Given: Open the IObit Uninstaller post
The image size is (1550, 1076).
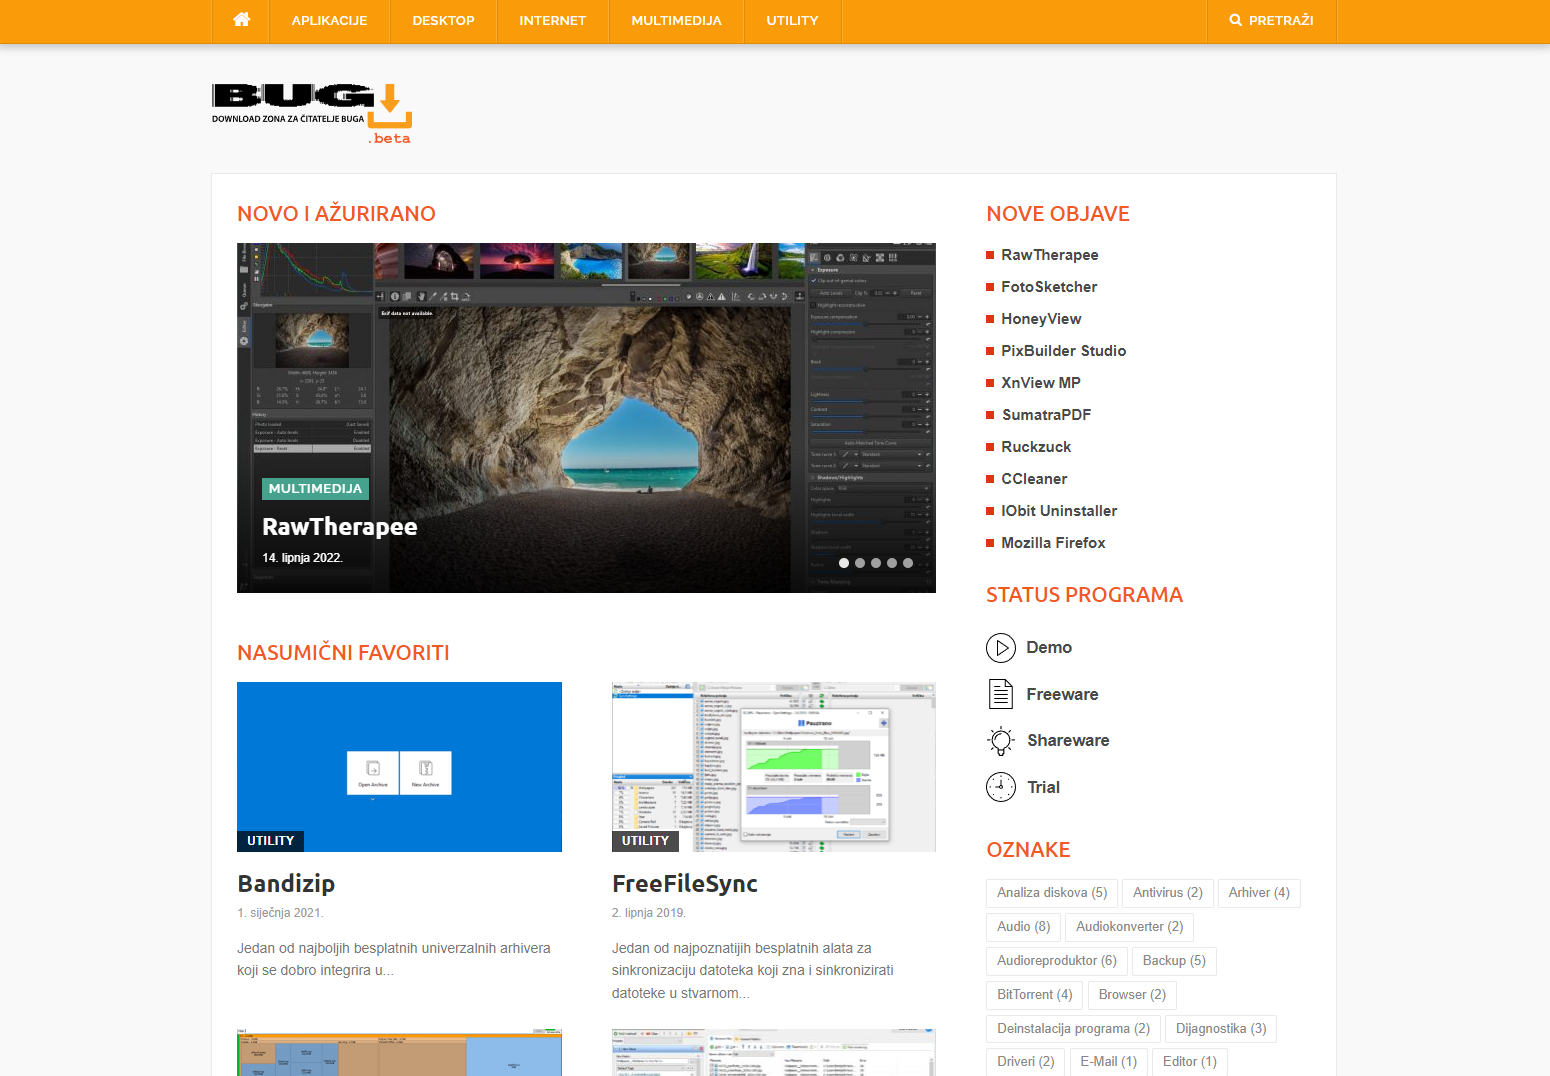Looking at the screenshot, I should point(1059,511).
